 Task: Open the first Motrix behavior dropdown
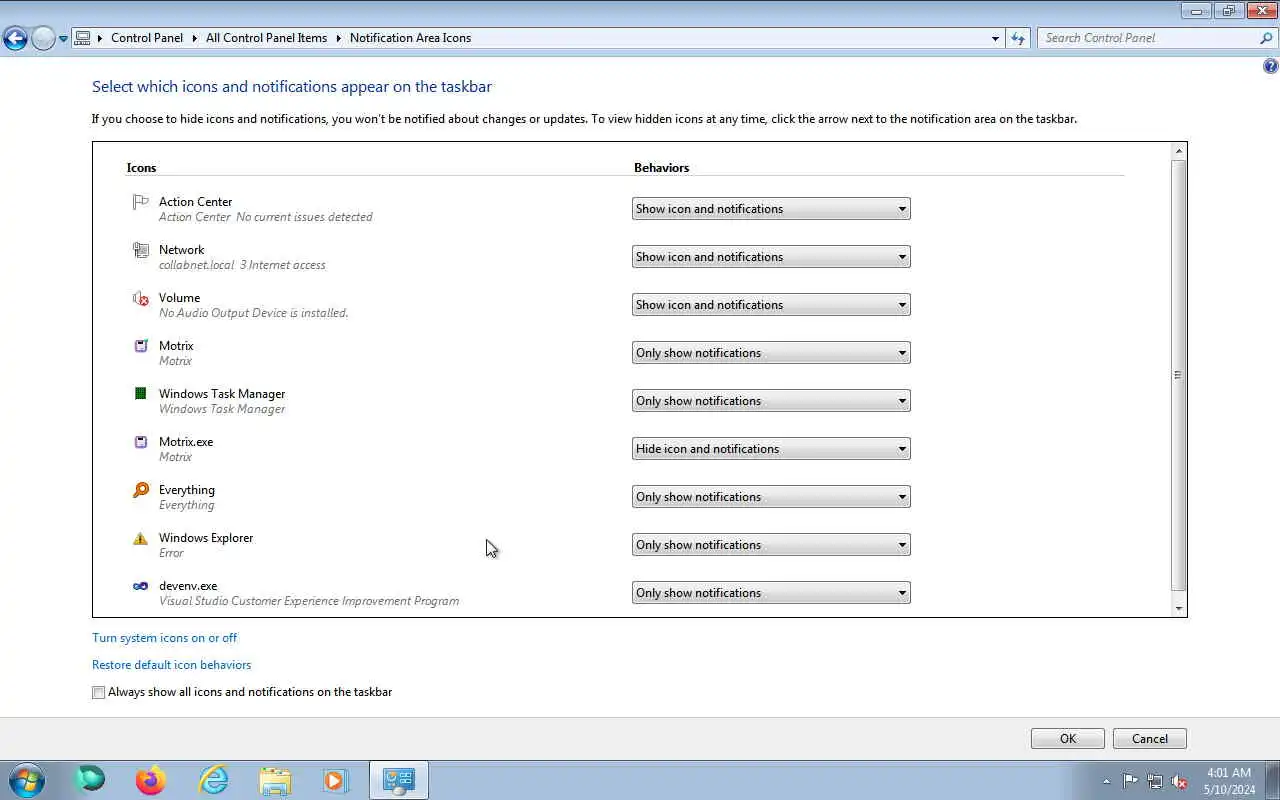(x=771, y=353)
